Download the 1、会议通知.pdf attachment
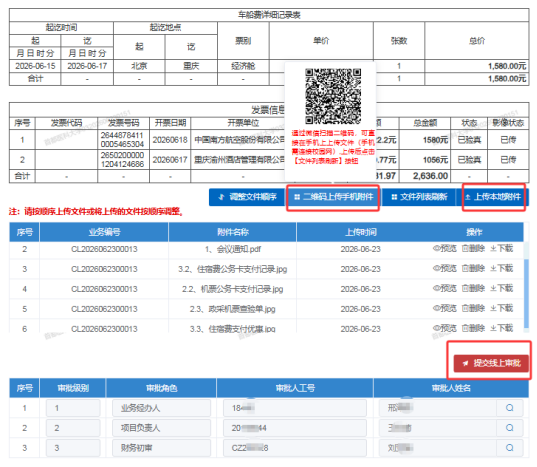Screen dimensions: 537x467 [x=501, y=249]
